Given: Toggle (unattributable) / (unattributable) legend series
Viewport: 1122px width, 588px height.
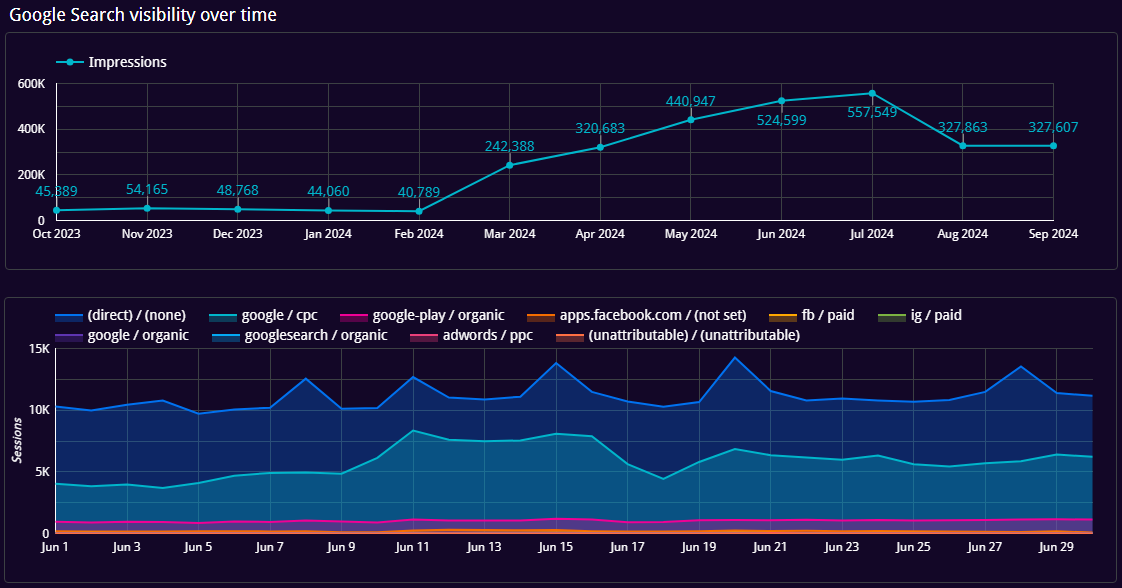Looking at the screenshot, I should pos(678,335).
